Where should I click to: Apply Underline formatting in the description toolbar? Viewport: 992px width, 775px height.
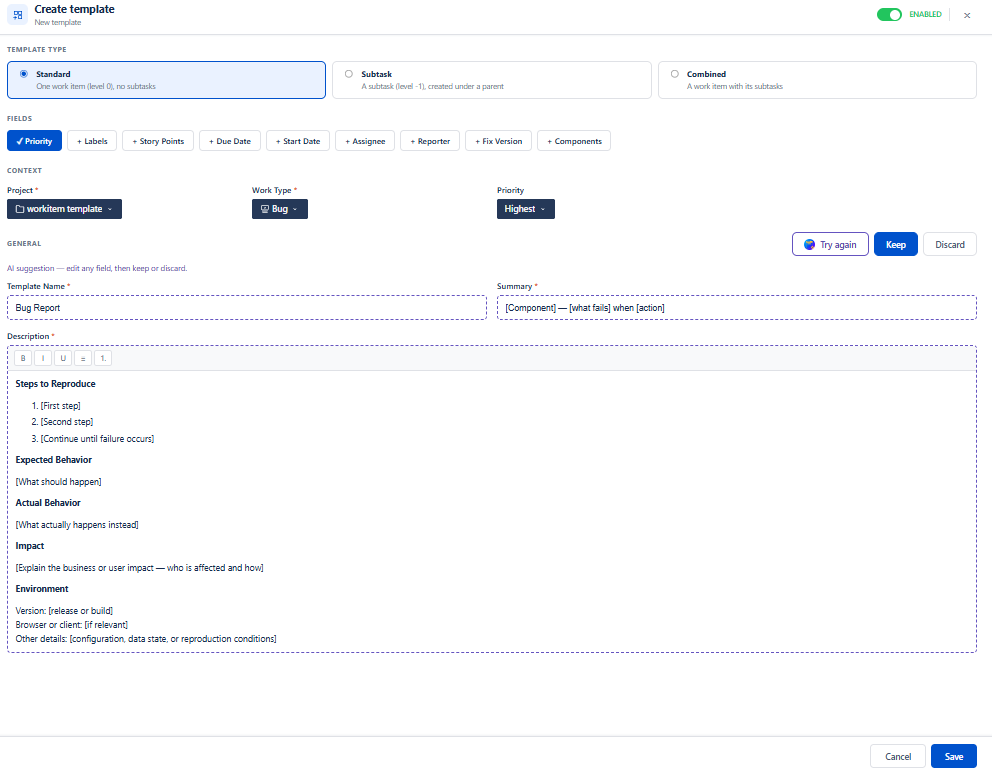tap(63, 358)
